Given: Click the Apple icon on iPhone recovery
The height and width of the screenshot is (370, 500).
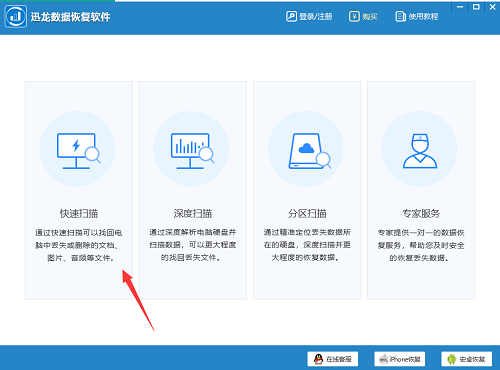Looking at the screenshot, I should pyautogui.click(x=384, y=359).
